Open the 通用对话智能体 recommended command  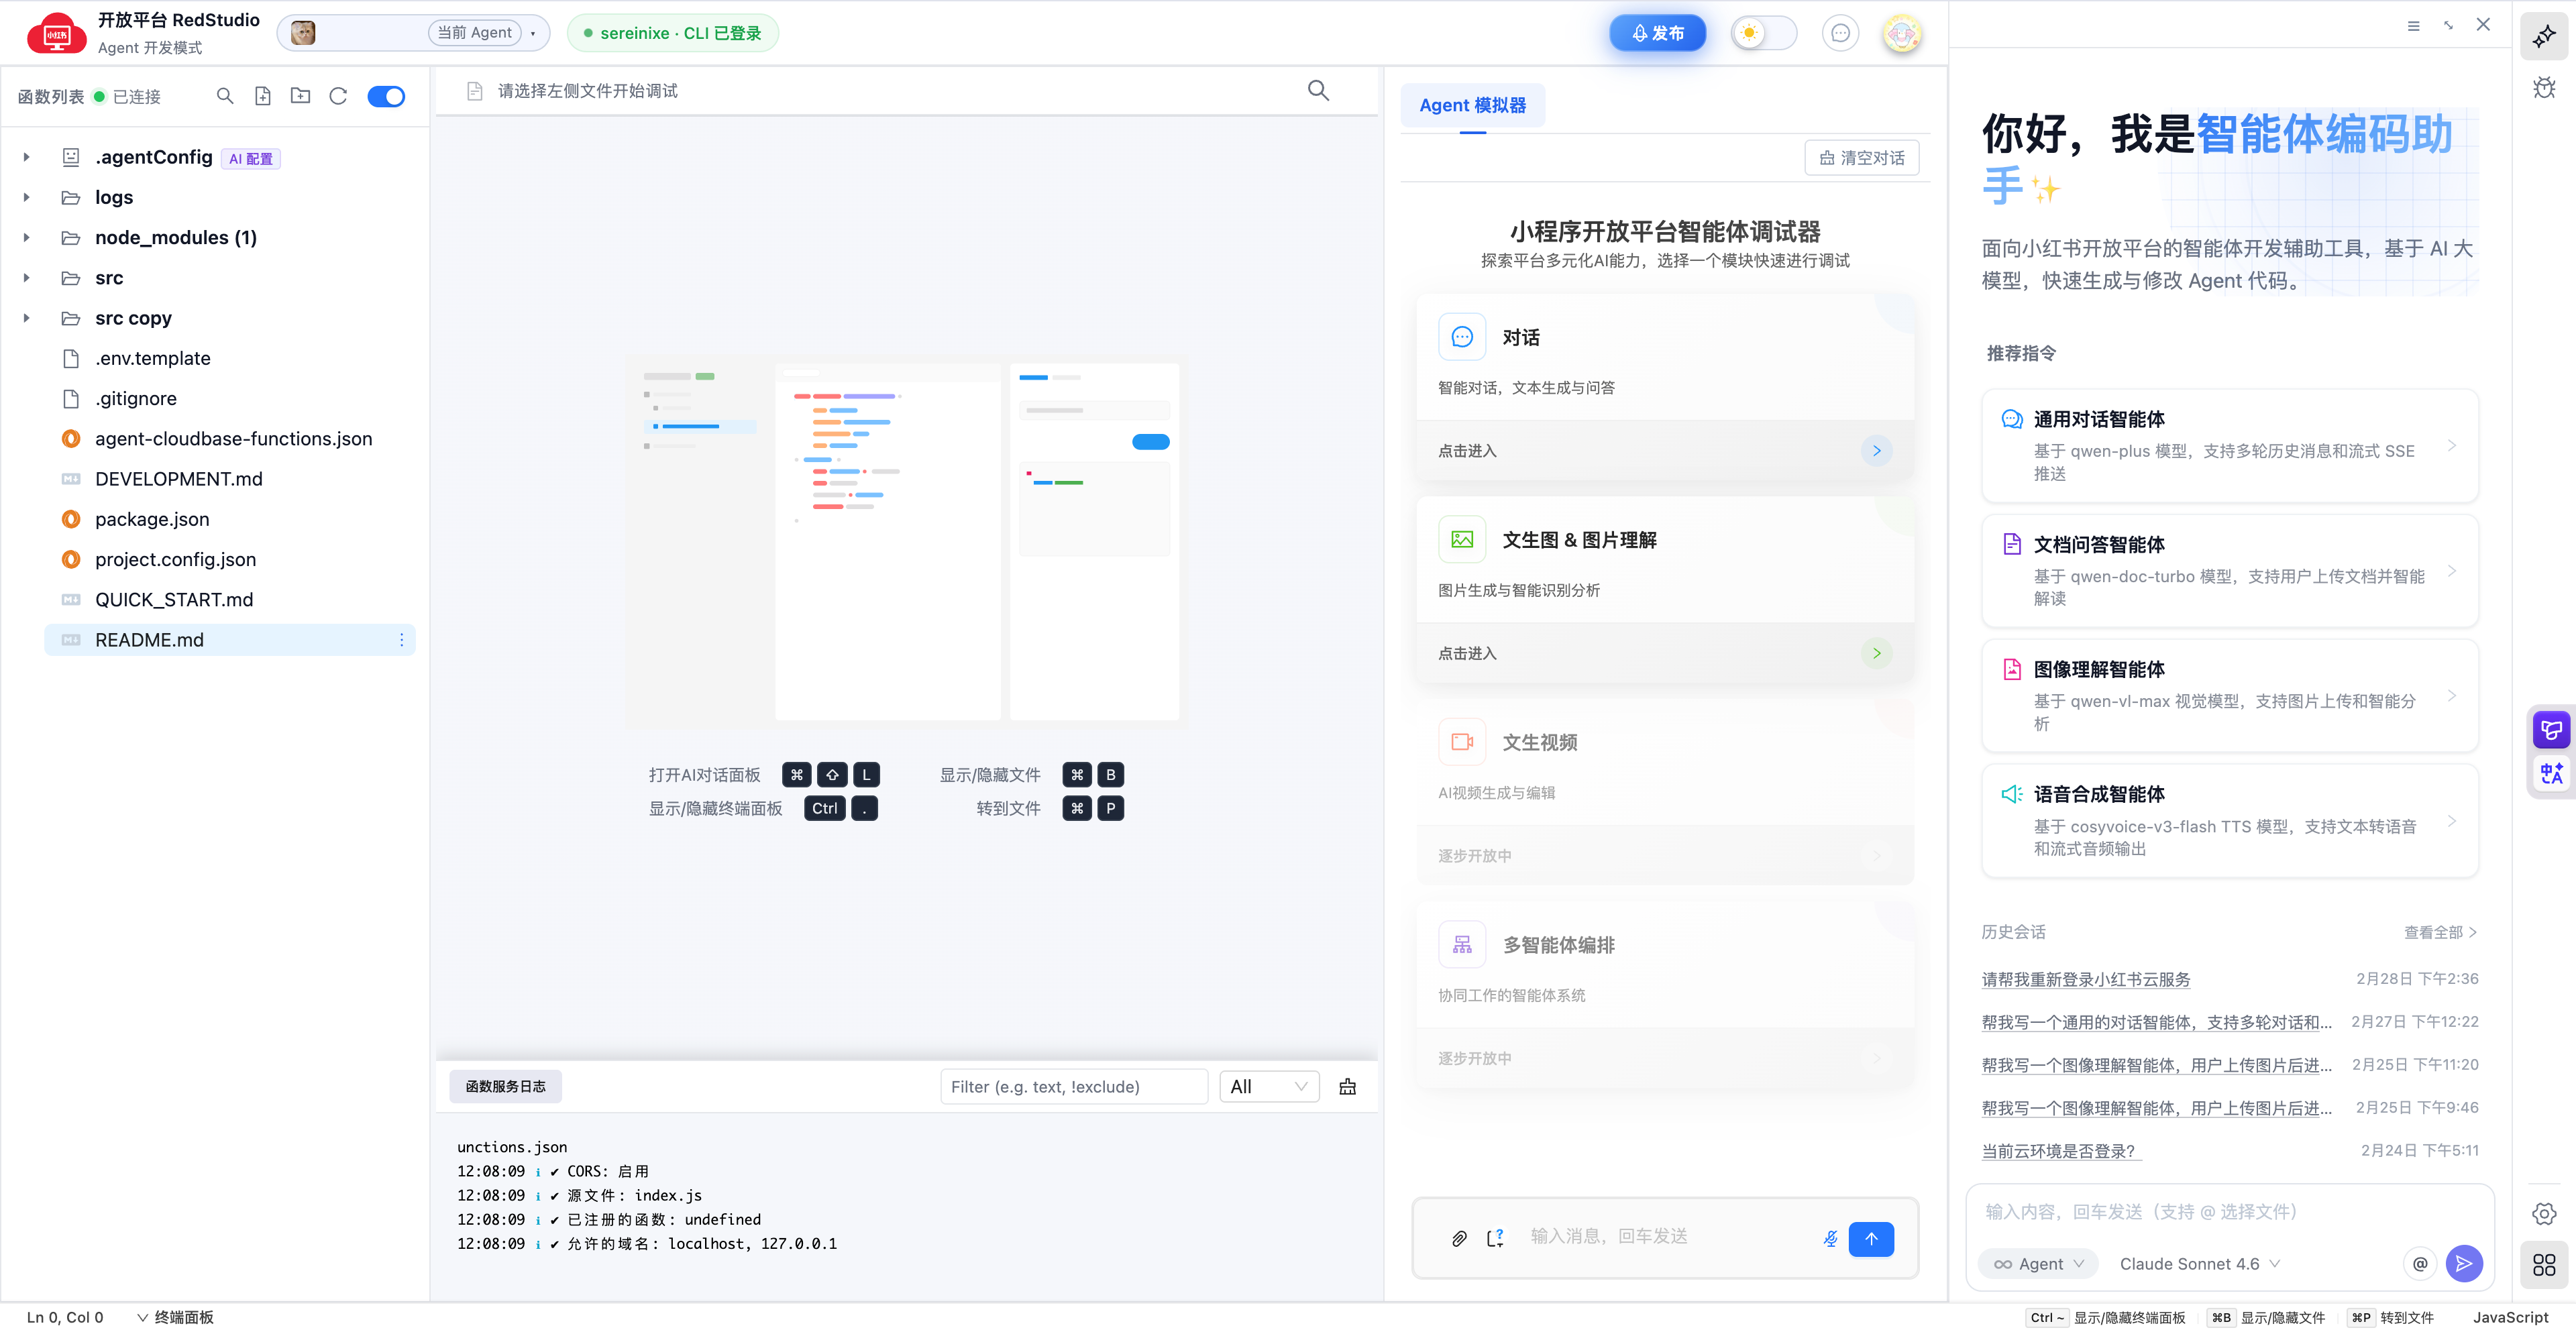2229,446
